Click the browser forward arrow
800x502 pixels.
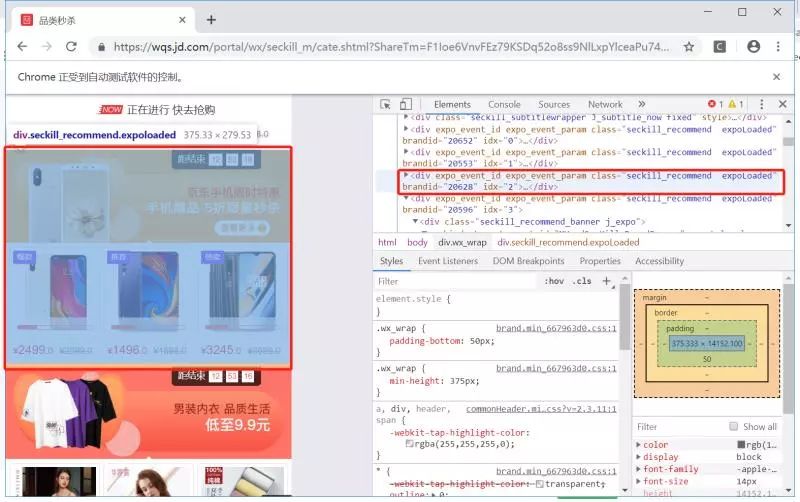coord(46,46)
